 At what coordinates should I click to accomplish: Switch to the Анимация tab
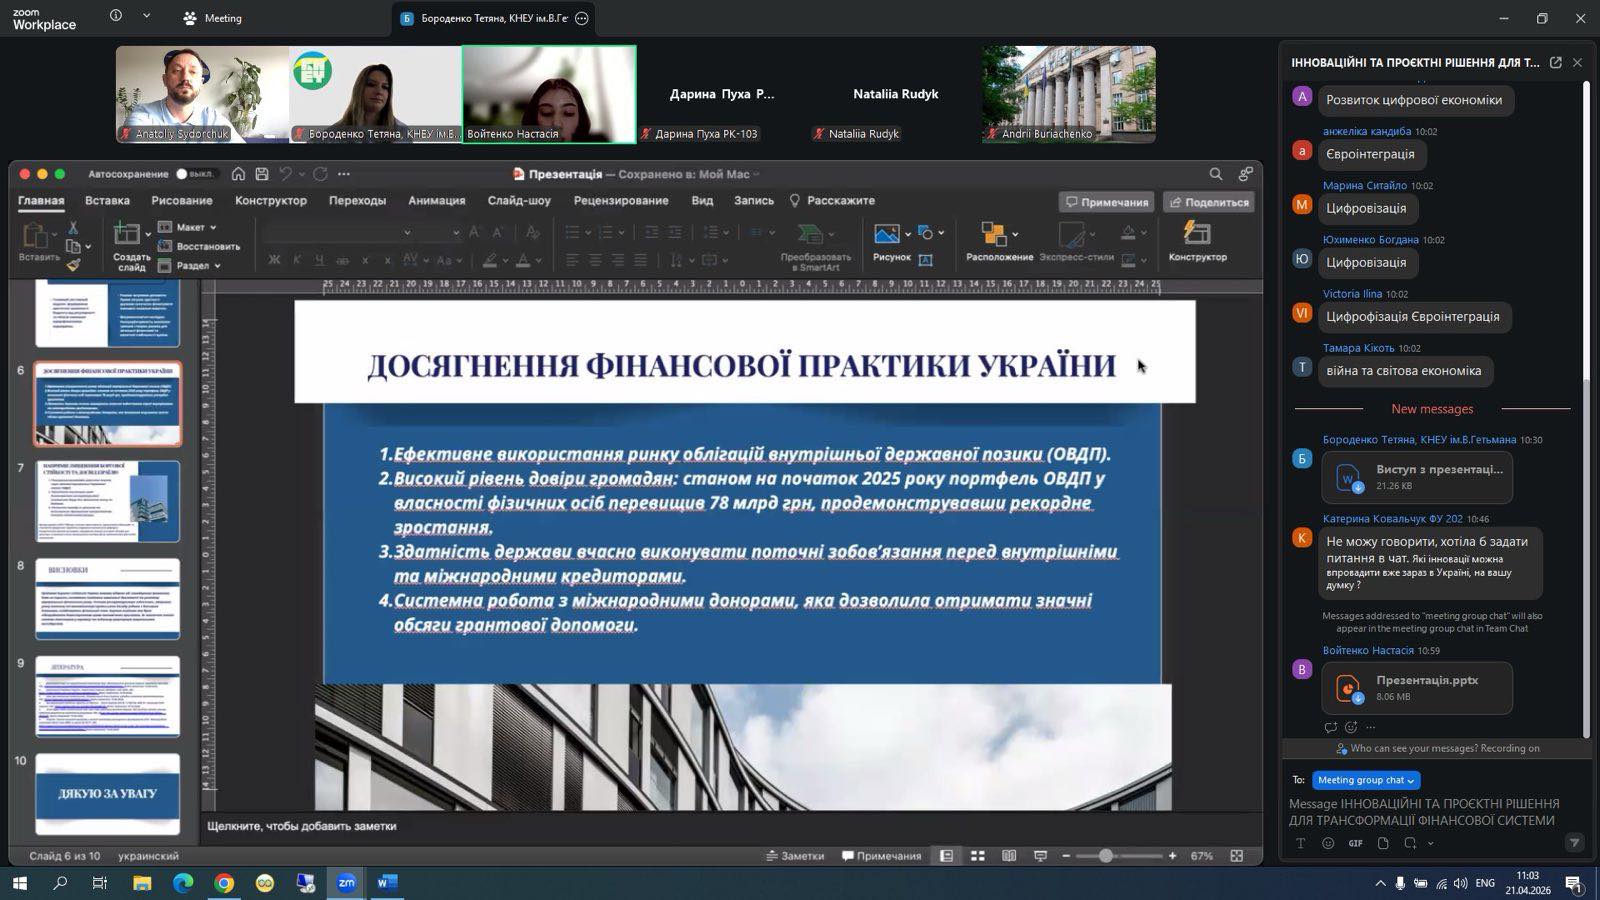[x=436, y=200]
